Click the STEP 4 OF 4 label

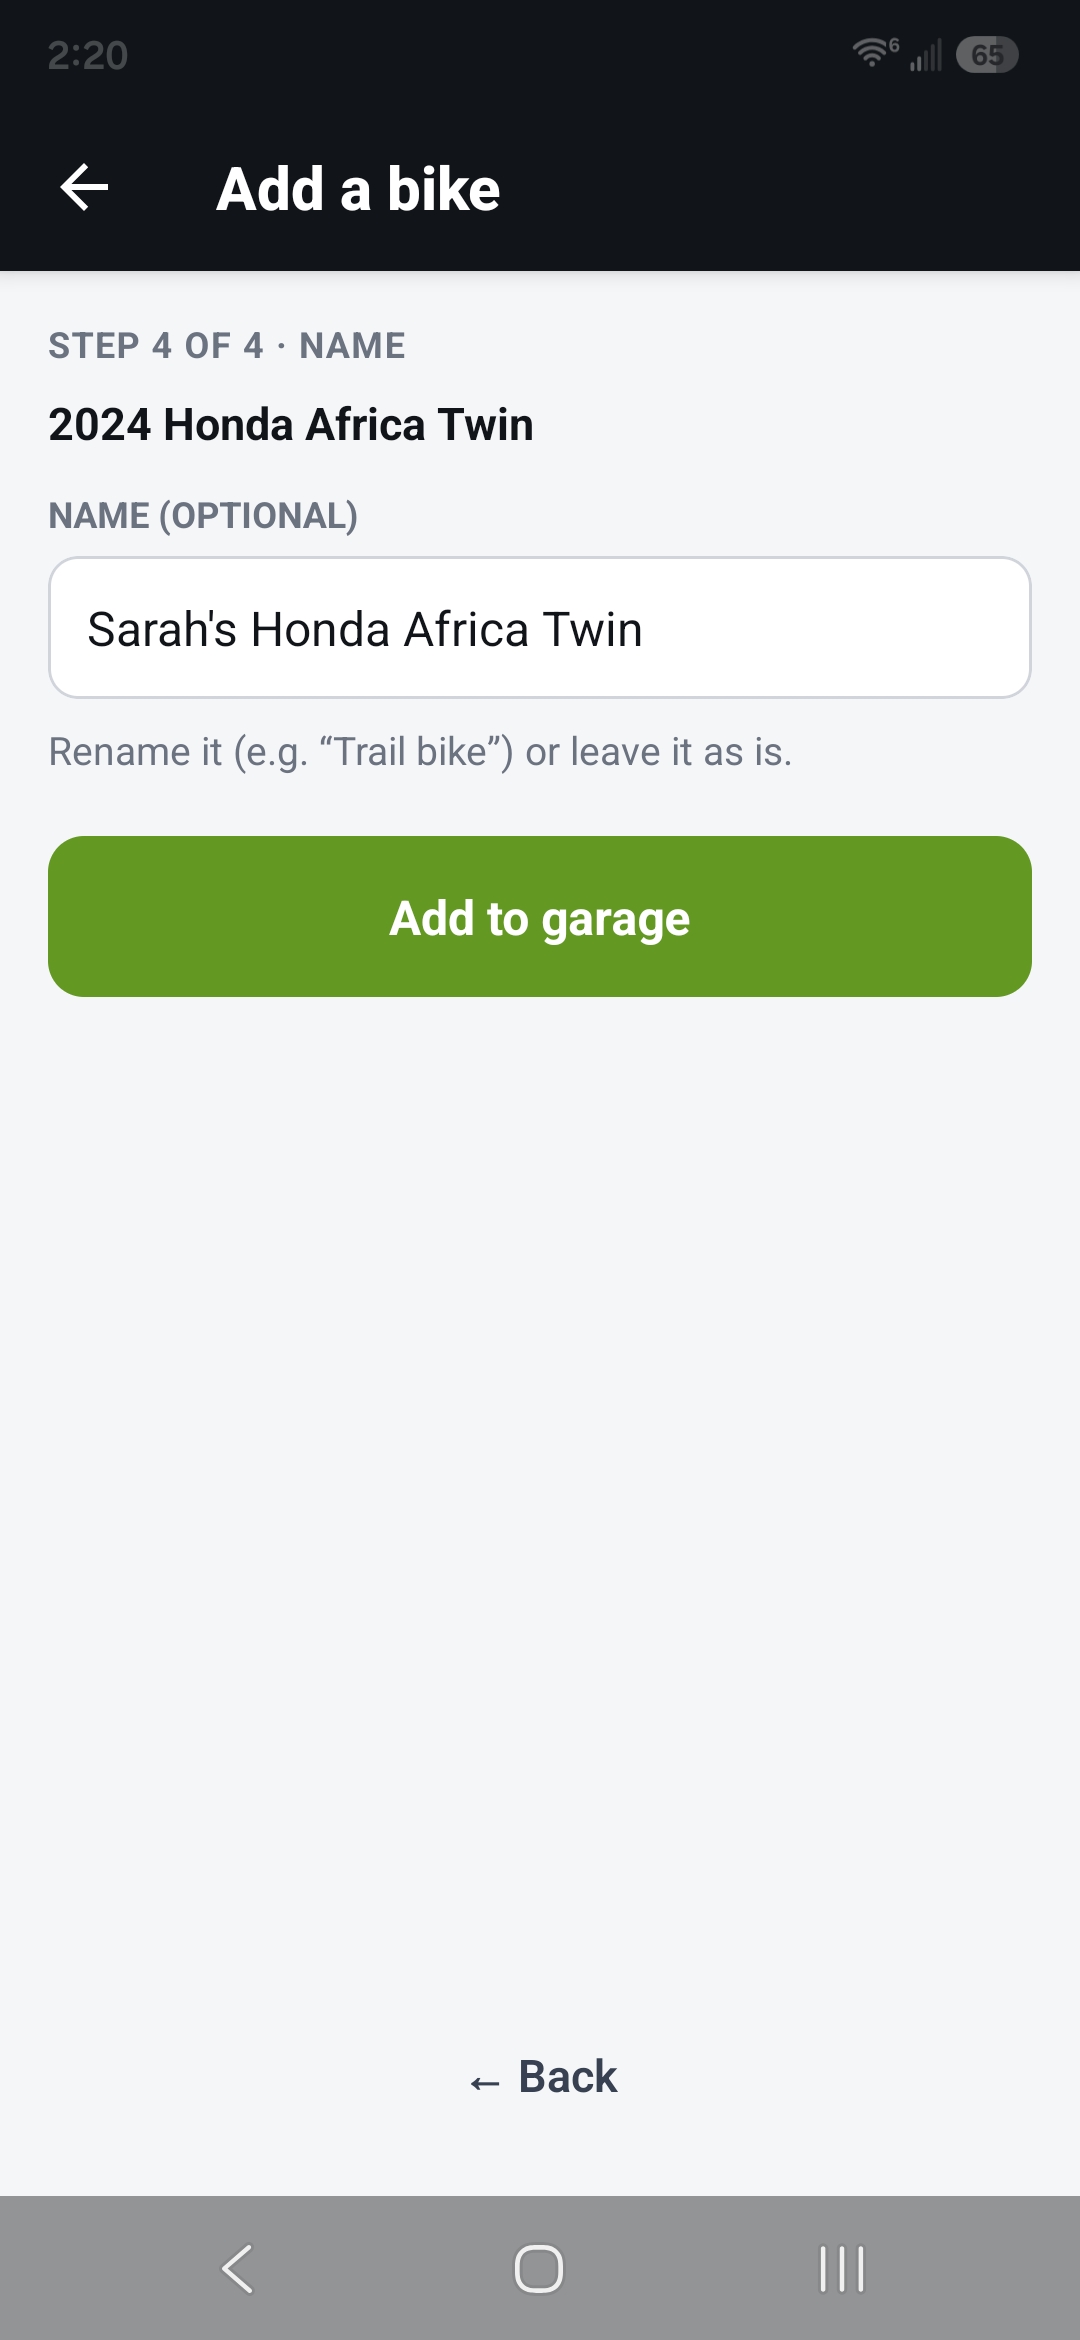[x=156, y=346]
